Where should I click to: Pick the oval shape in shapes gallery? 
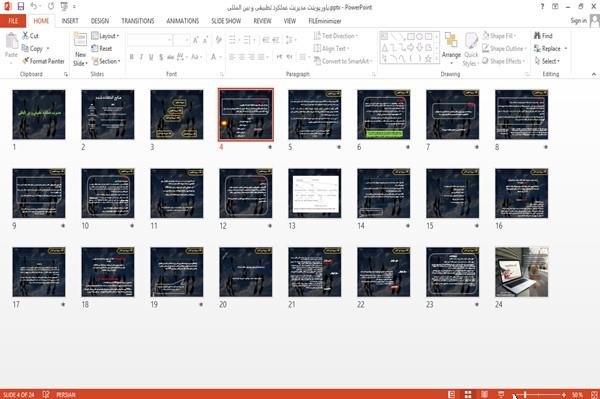[419, 37]
